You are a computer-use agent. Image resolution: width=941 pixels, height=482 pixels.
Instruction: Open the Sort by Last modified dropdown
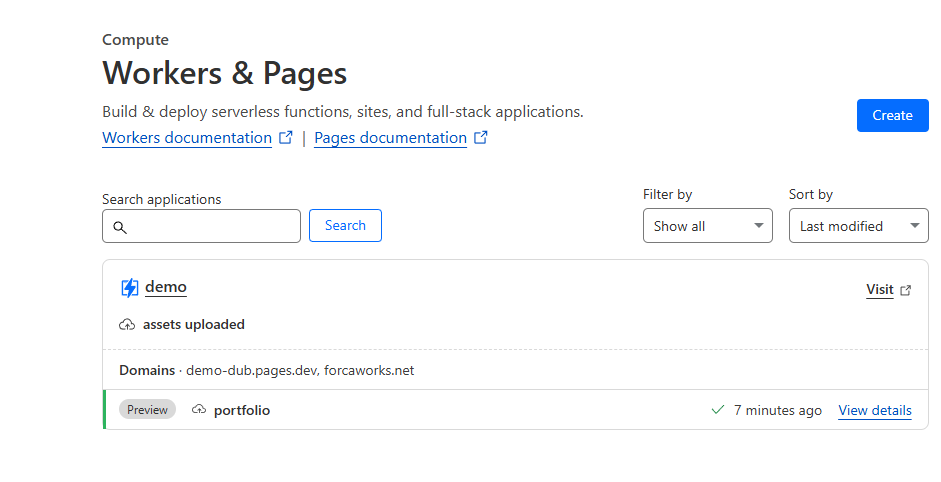pyautogui.click(x=858, y=226)
